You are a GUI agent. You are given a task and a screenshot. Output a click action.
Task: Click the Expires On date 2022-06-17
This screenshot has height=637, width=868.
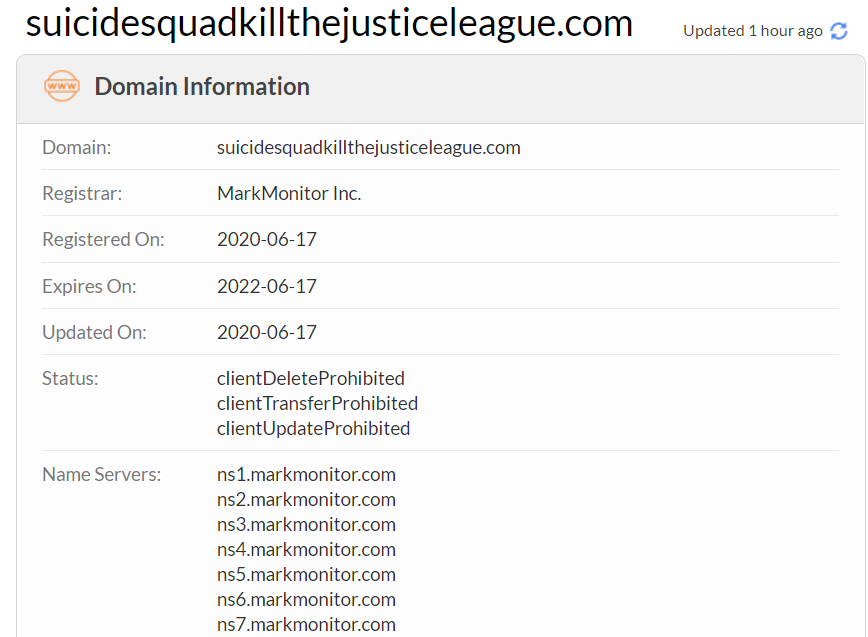267,286
